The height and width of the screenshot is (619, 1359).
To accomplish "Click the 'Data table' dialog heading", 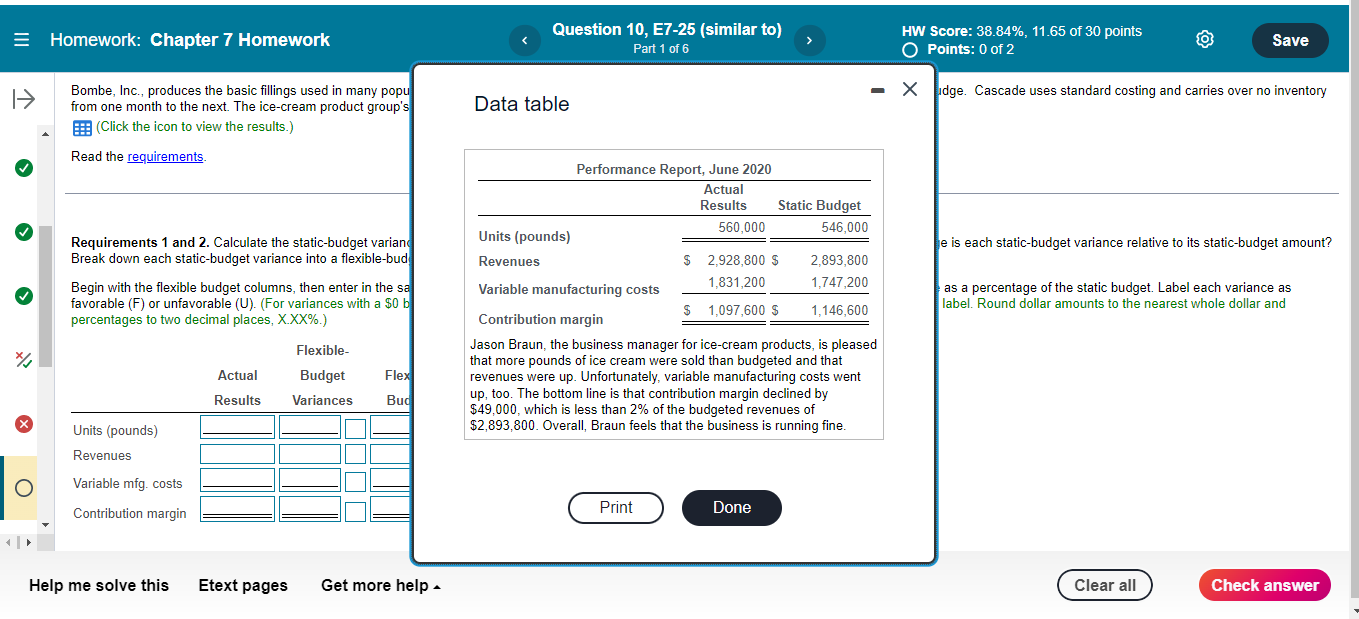I will 522,104.
